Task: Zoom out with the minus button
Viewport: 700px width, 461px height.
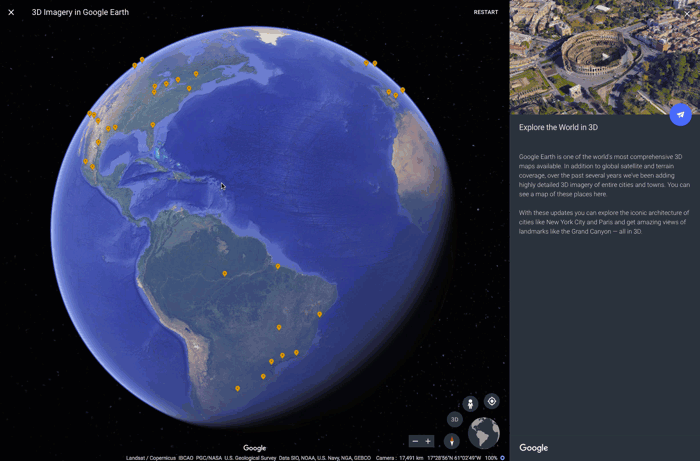Action: [415, 441]
